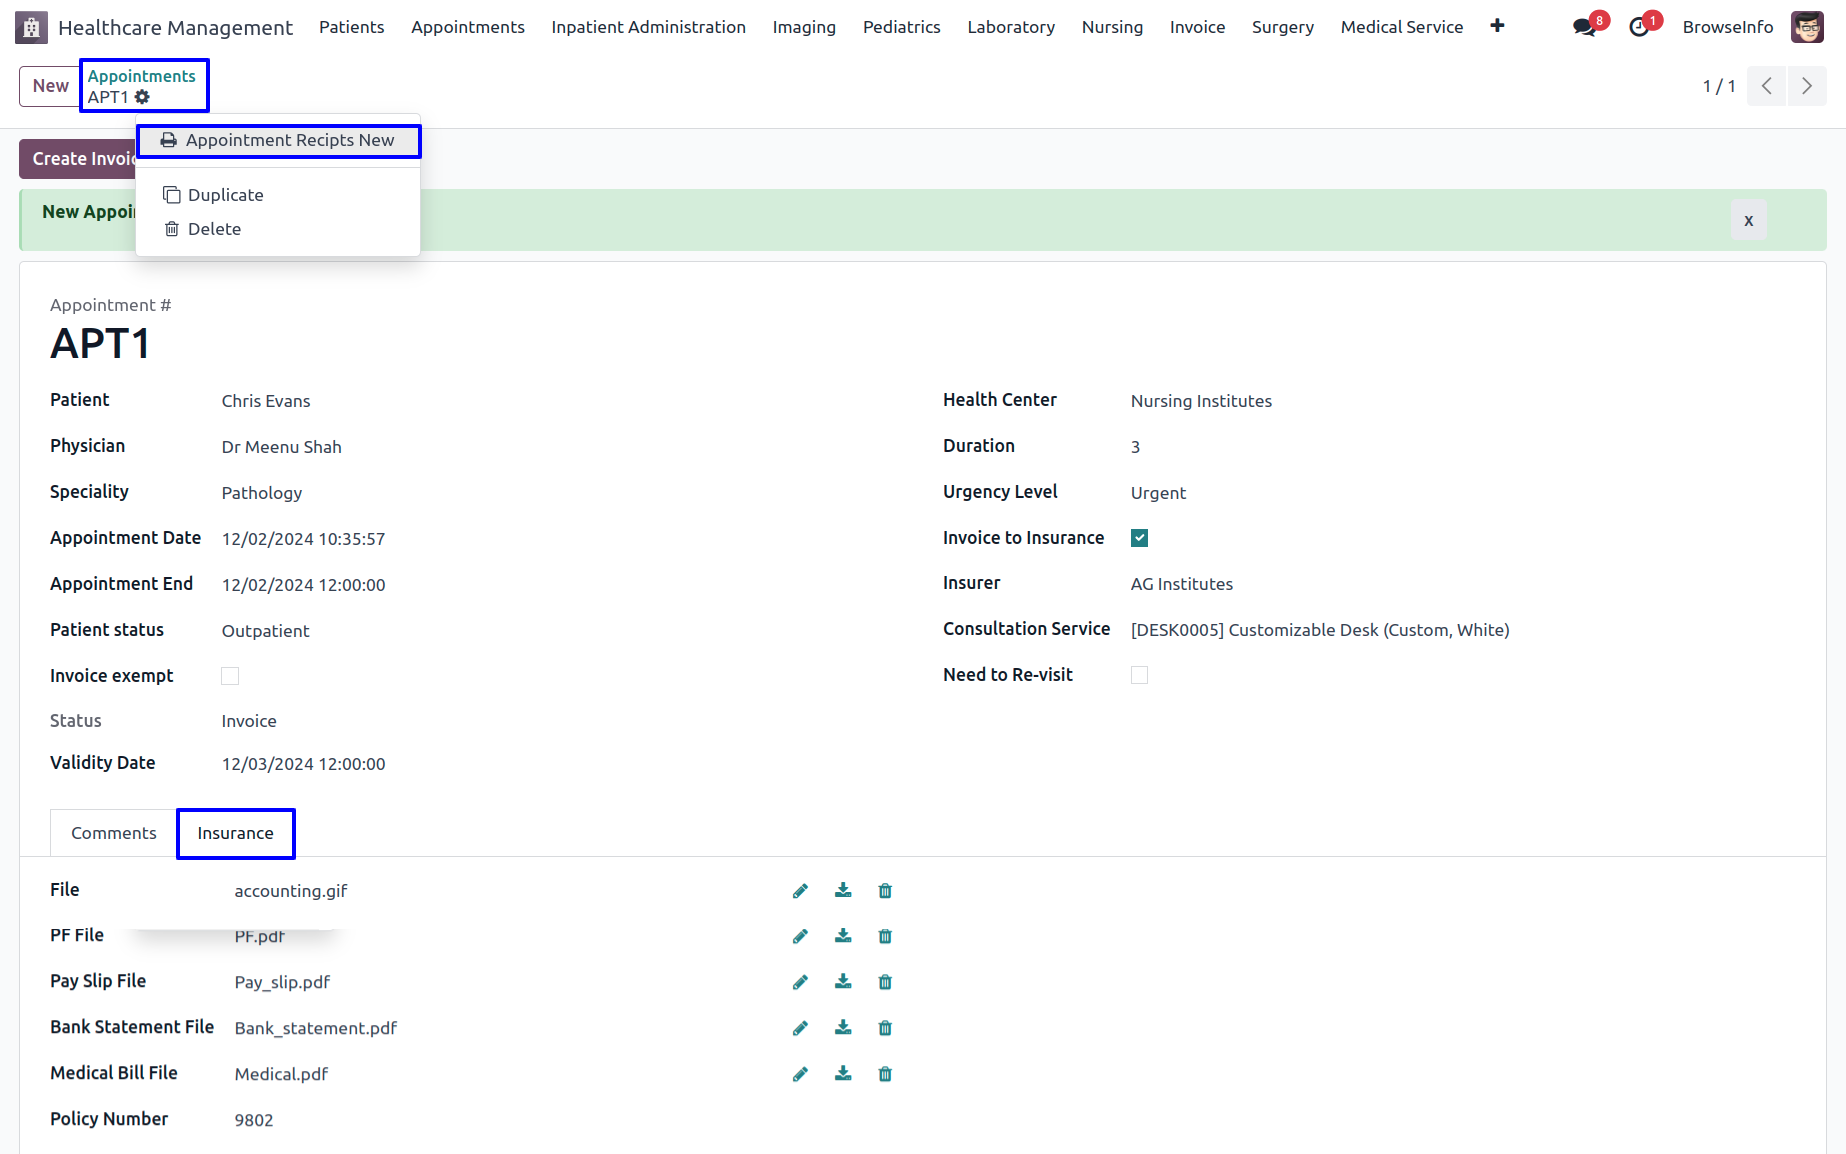Open the discuss messages chat icon
The width and height of the screenshot is (1846, 1154).
pos(1584,27)
